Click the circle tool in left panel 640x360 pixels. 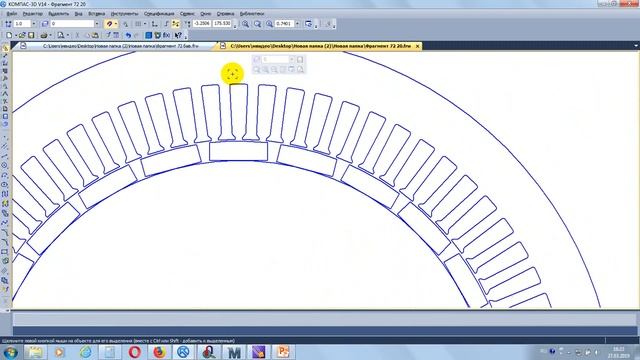point(5,165)
